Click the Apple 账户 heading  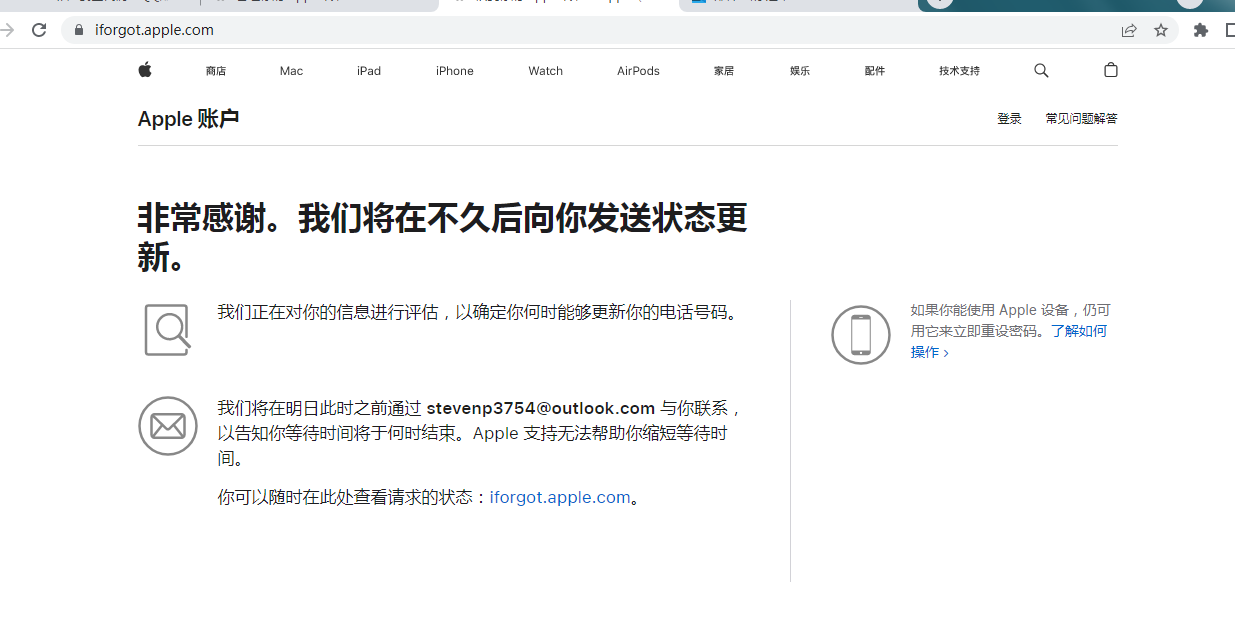coord(188,119)
